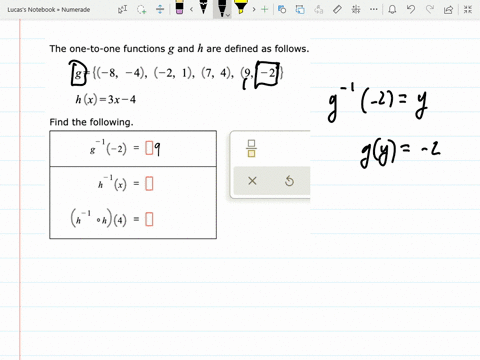Viewport: 480px width, 360px height.
Task: Open the Shapes tool
Action: point(282,9)
